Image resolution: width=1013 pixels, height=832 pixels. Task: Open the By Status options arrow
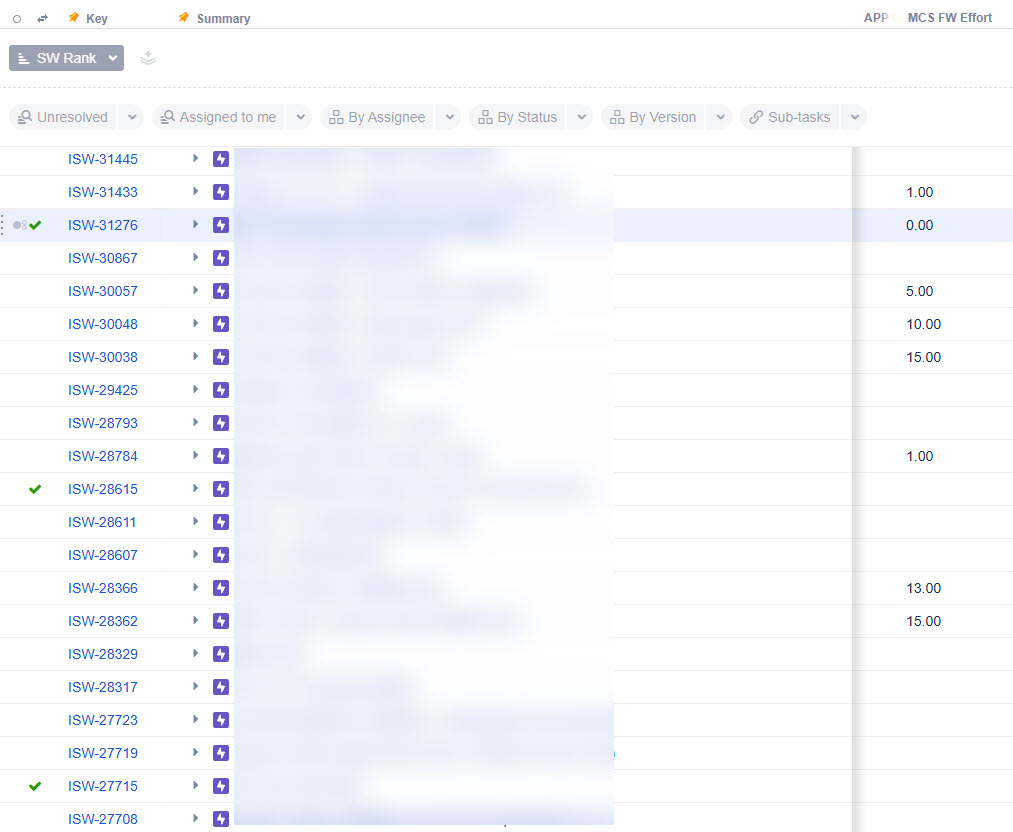point(581,117)
